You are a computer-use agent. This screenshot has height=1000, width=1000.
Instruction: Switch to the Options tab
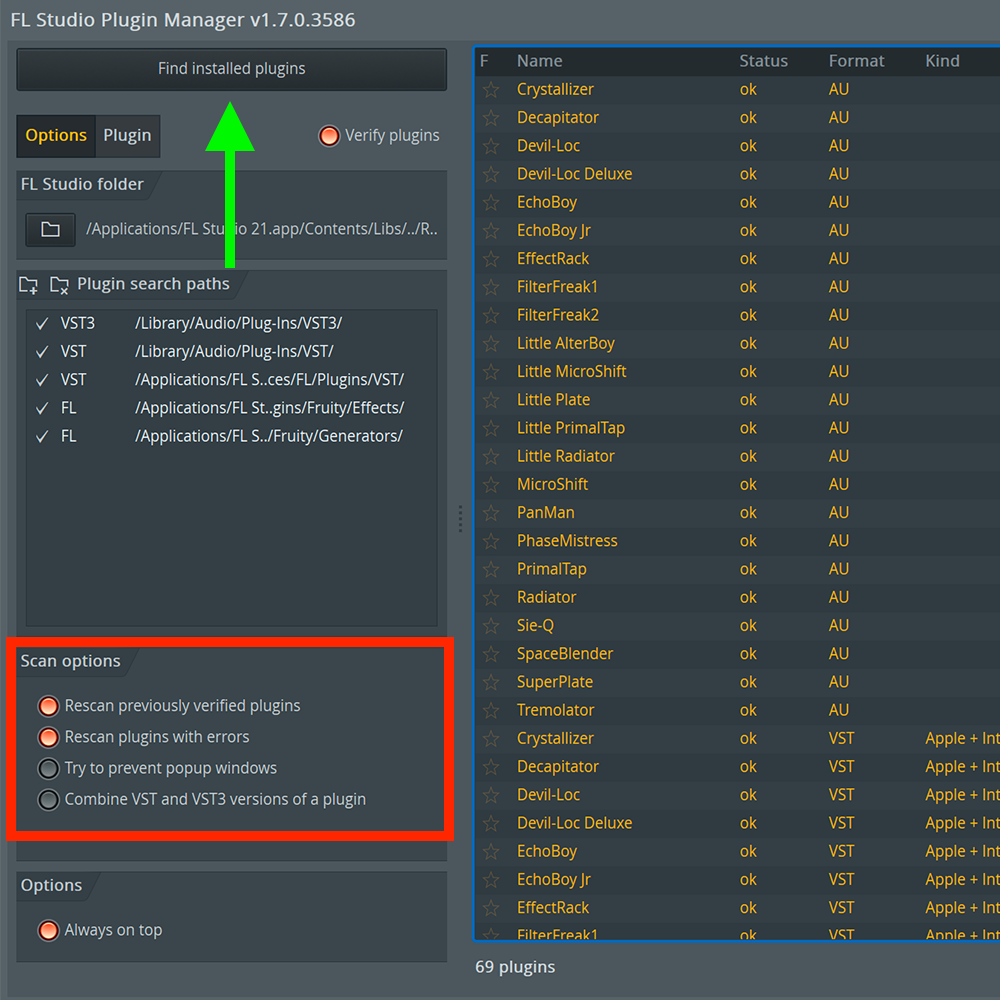[56, 135]
